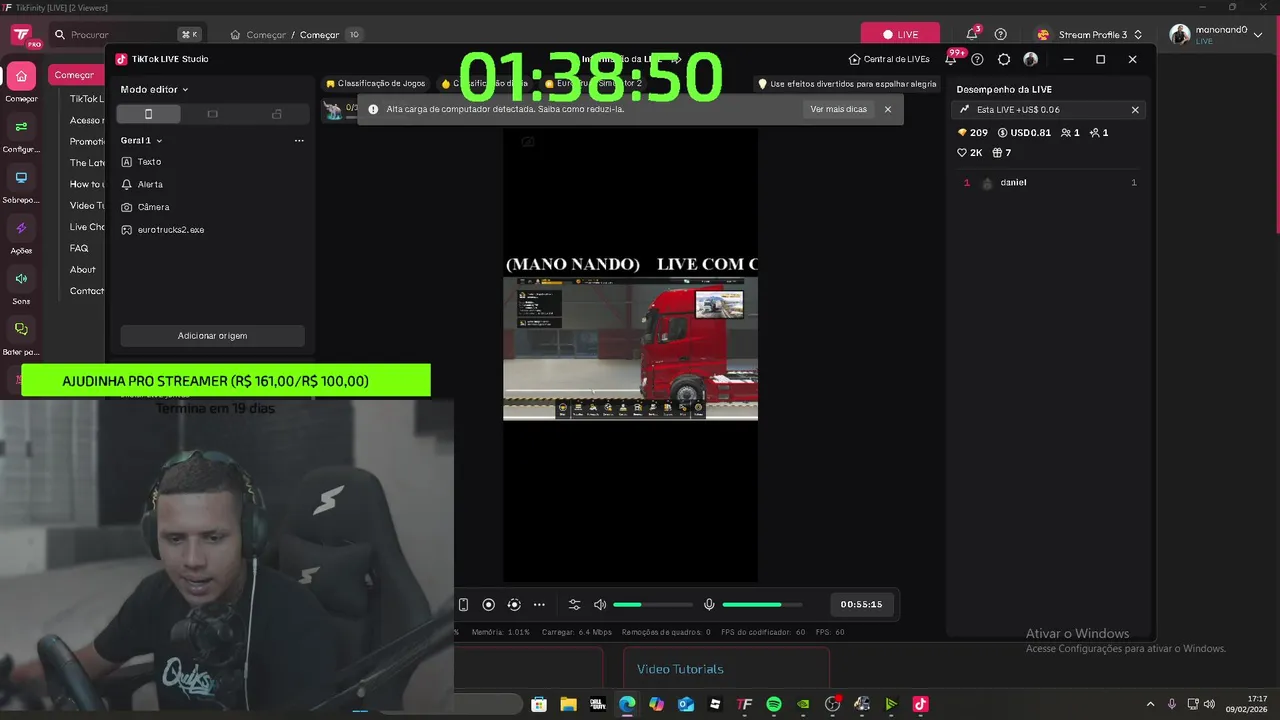Select the dual-screen layout mode

[x=277, y=114]
